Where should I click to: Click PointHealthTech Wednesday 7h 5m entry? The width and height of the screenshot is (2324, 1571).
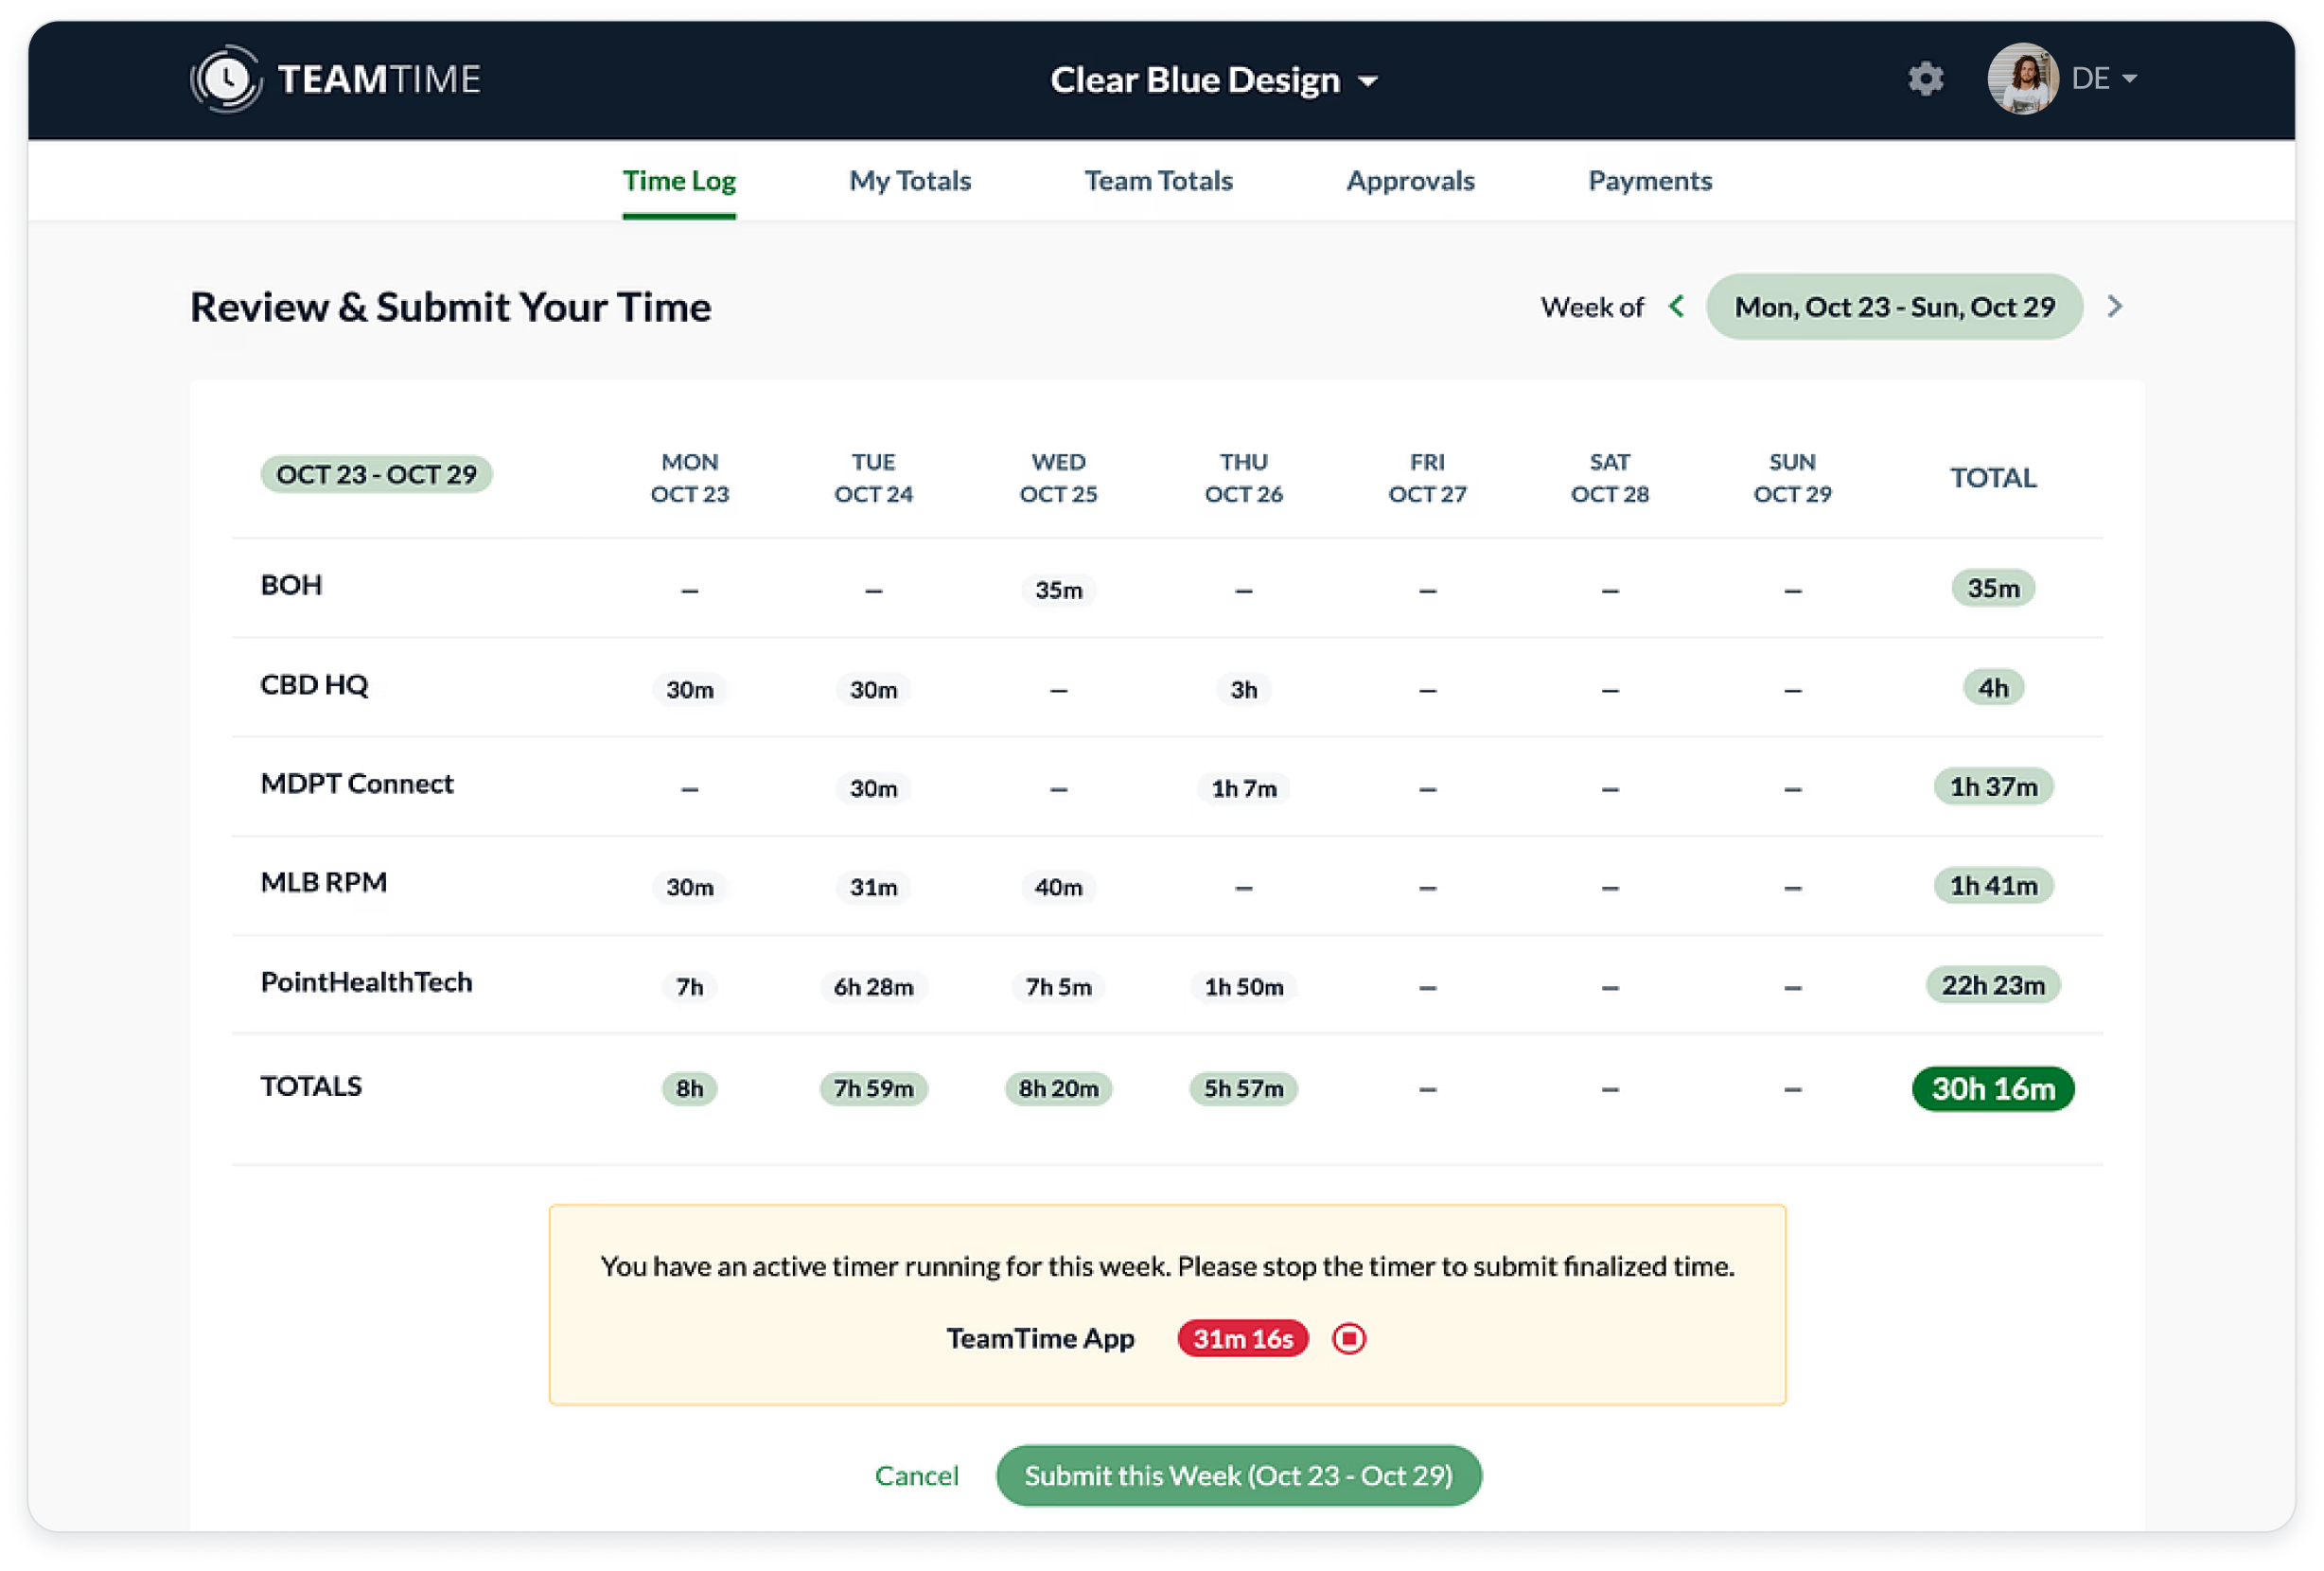click(x=1058, y=987)
